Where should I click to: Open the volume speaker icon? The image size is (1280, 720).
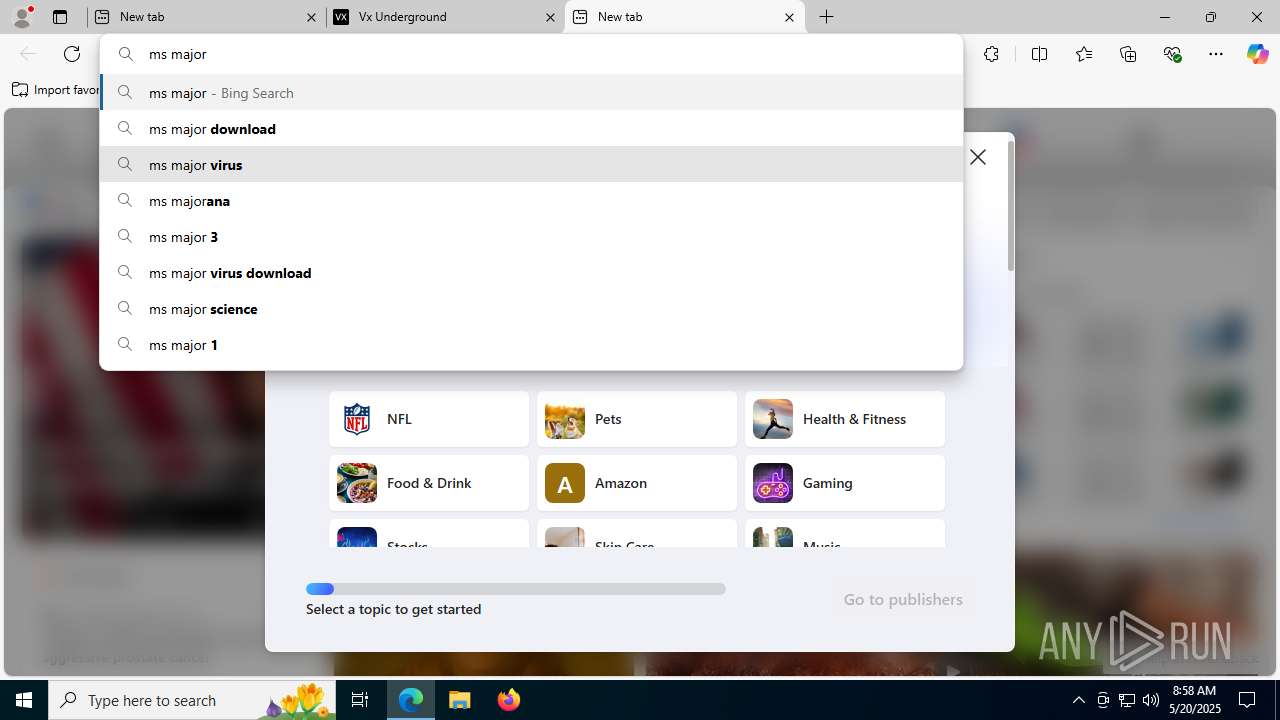(x=1151, y=700)
